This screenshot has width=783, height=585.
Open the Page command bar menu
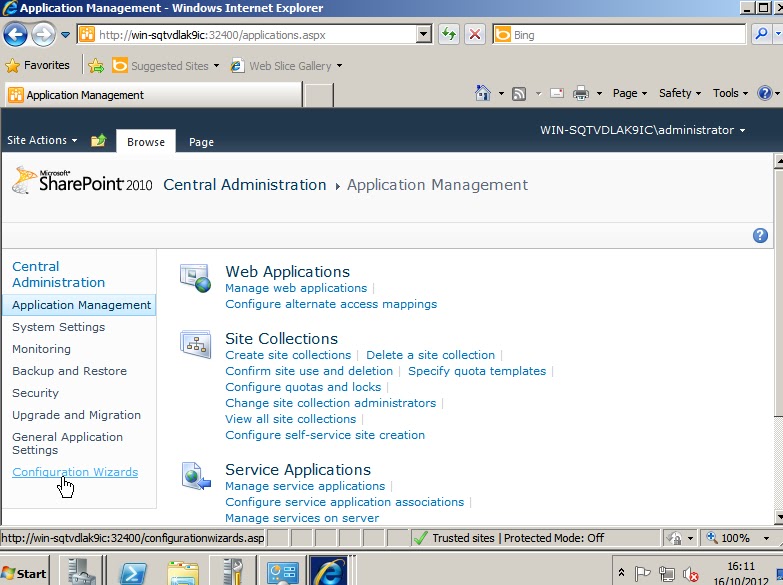pyautogui.click(x=630, y=93)
